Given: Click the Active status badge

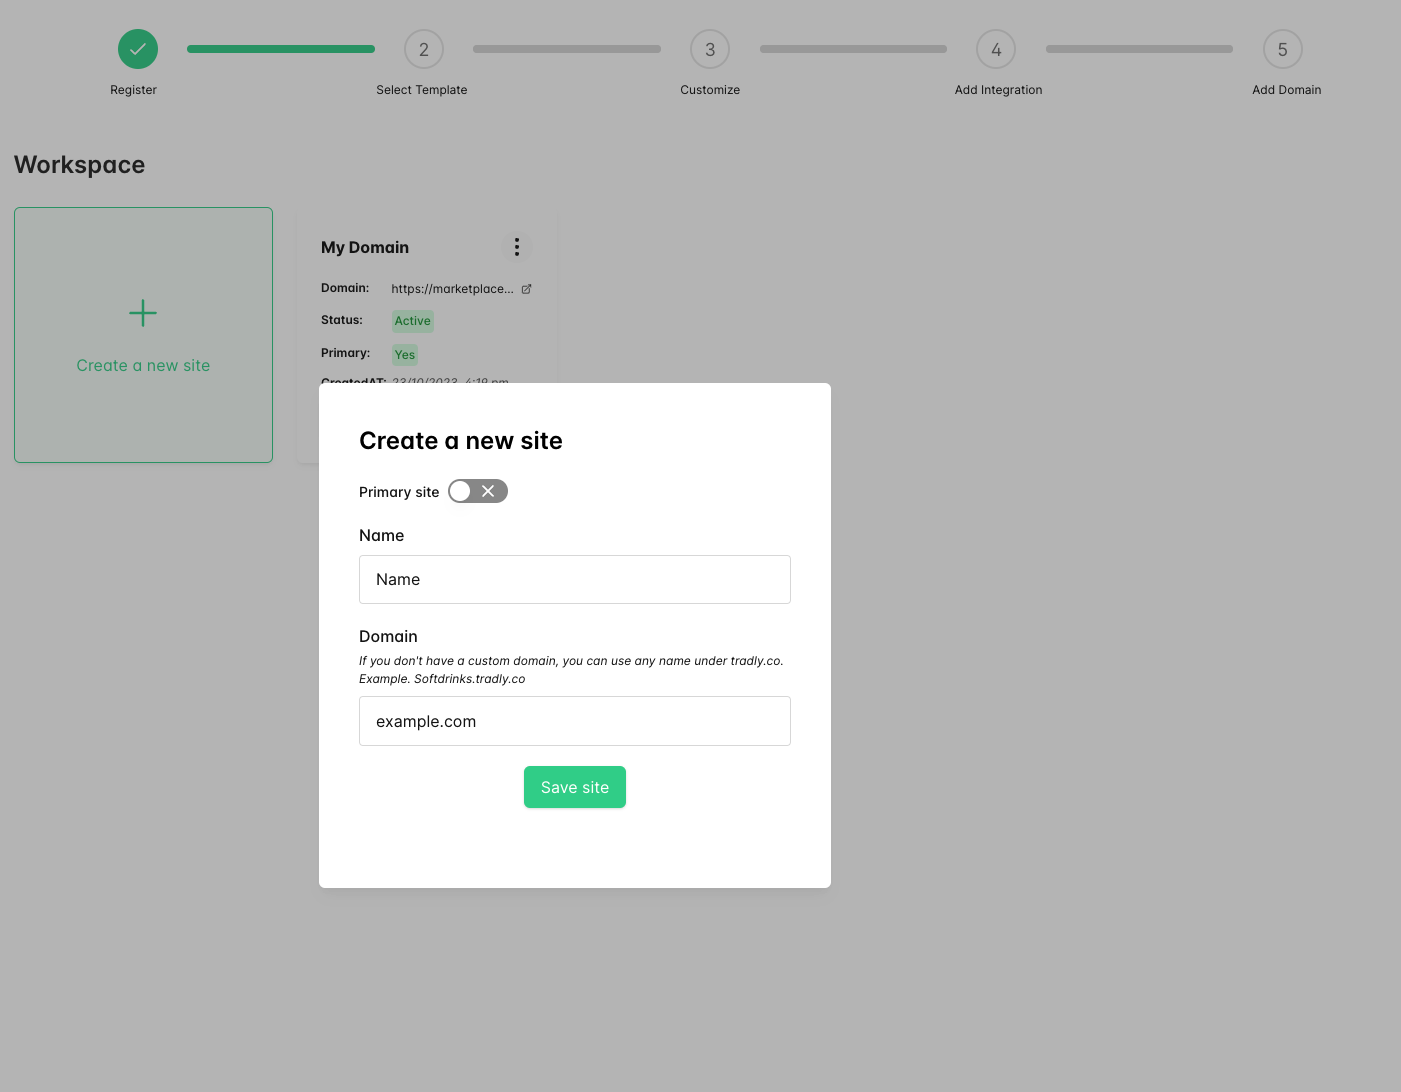Looking at the screenshot, I should tap(412, 320).
